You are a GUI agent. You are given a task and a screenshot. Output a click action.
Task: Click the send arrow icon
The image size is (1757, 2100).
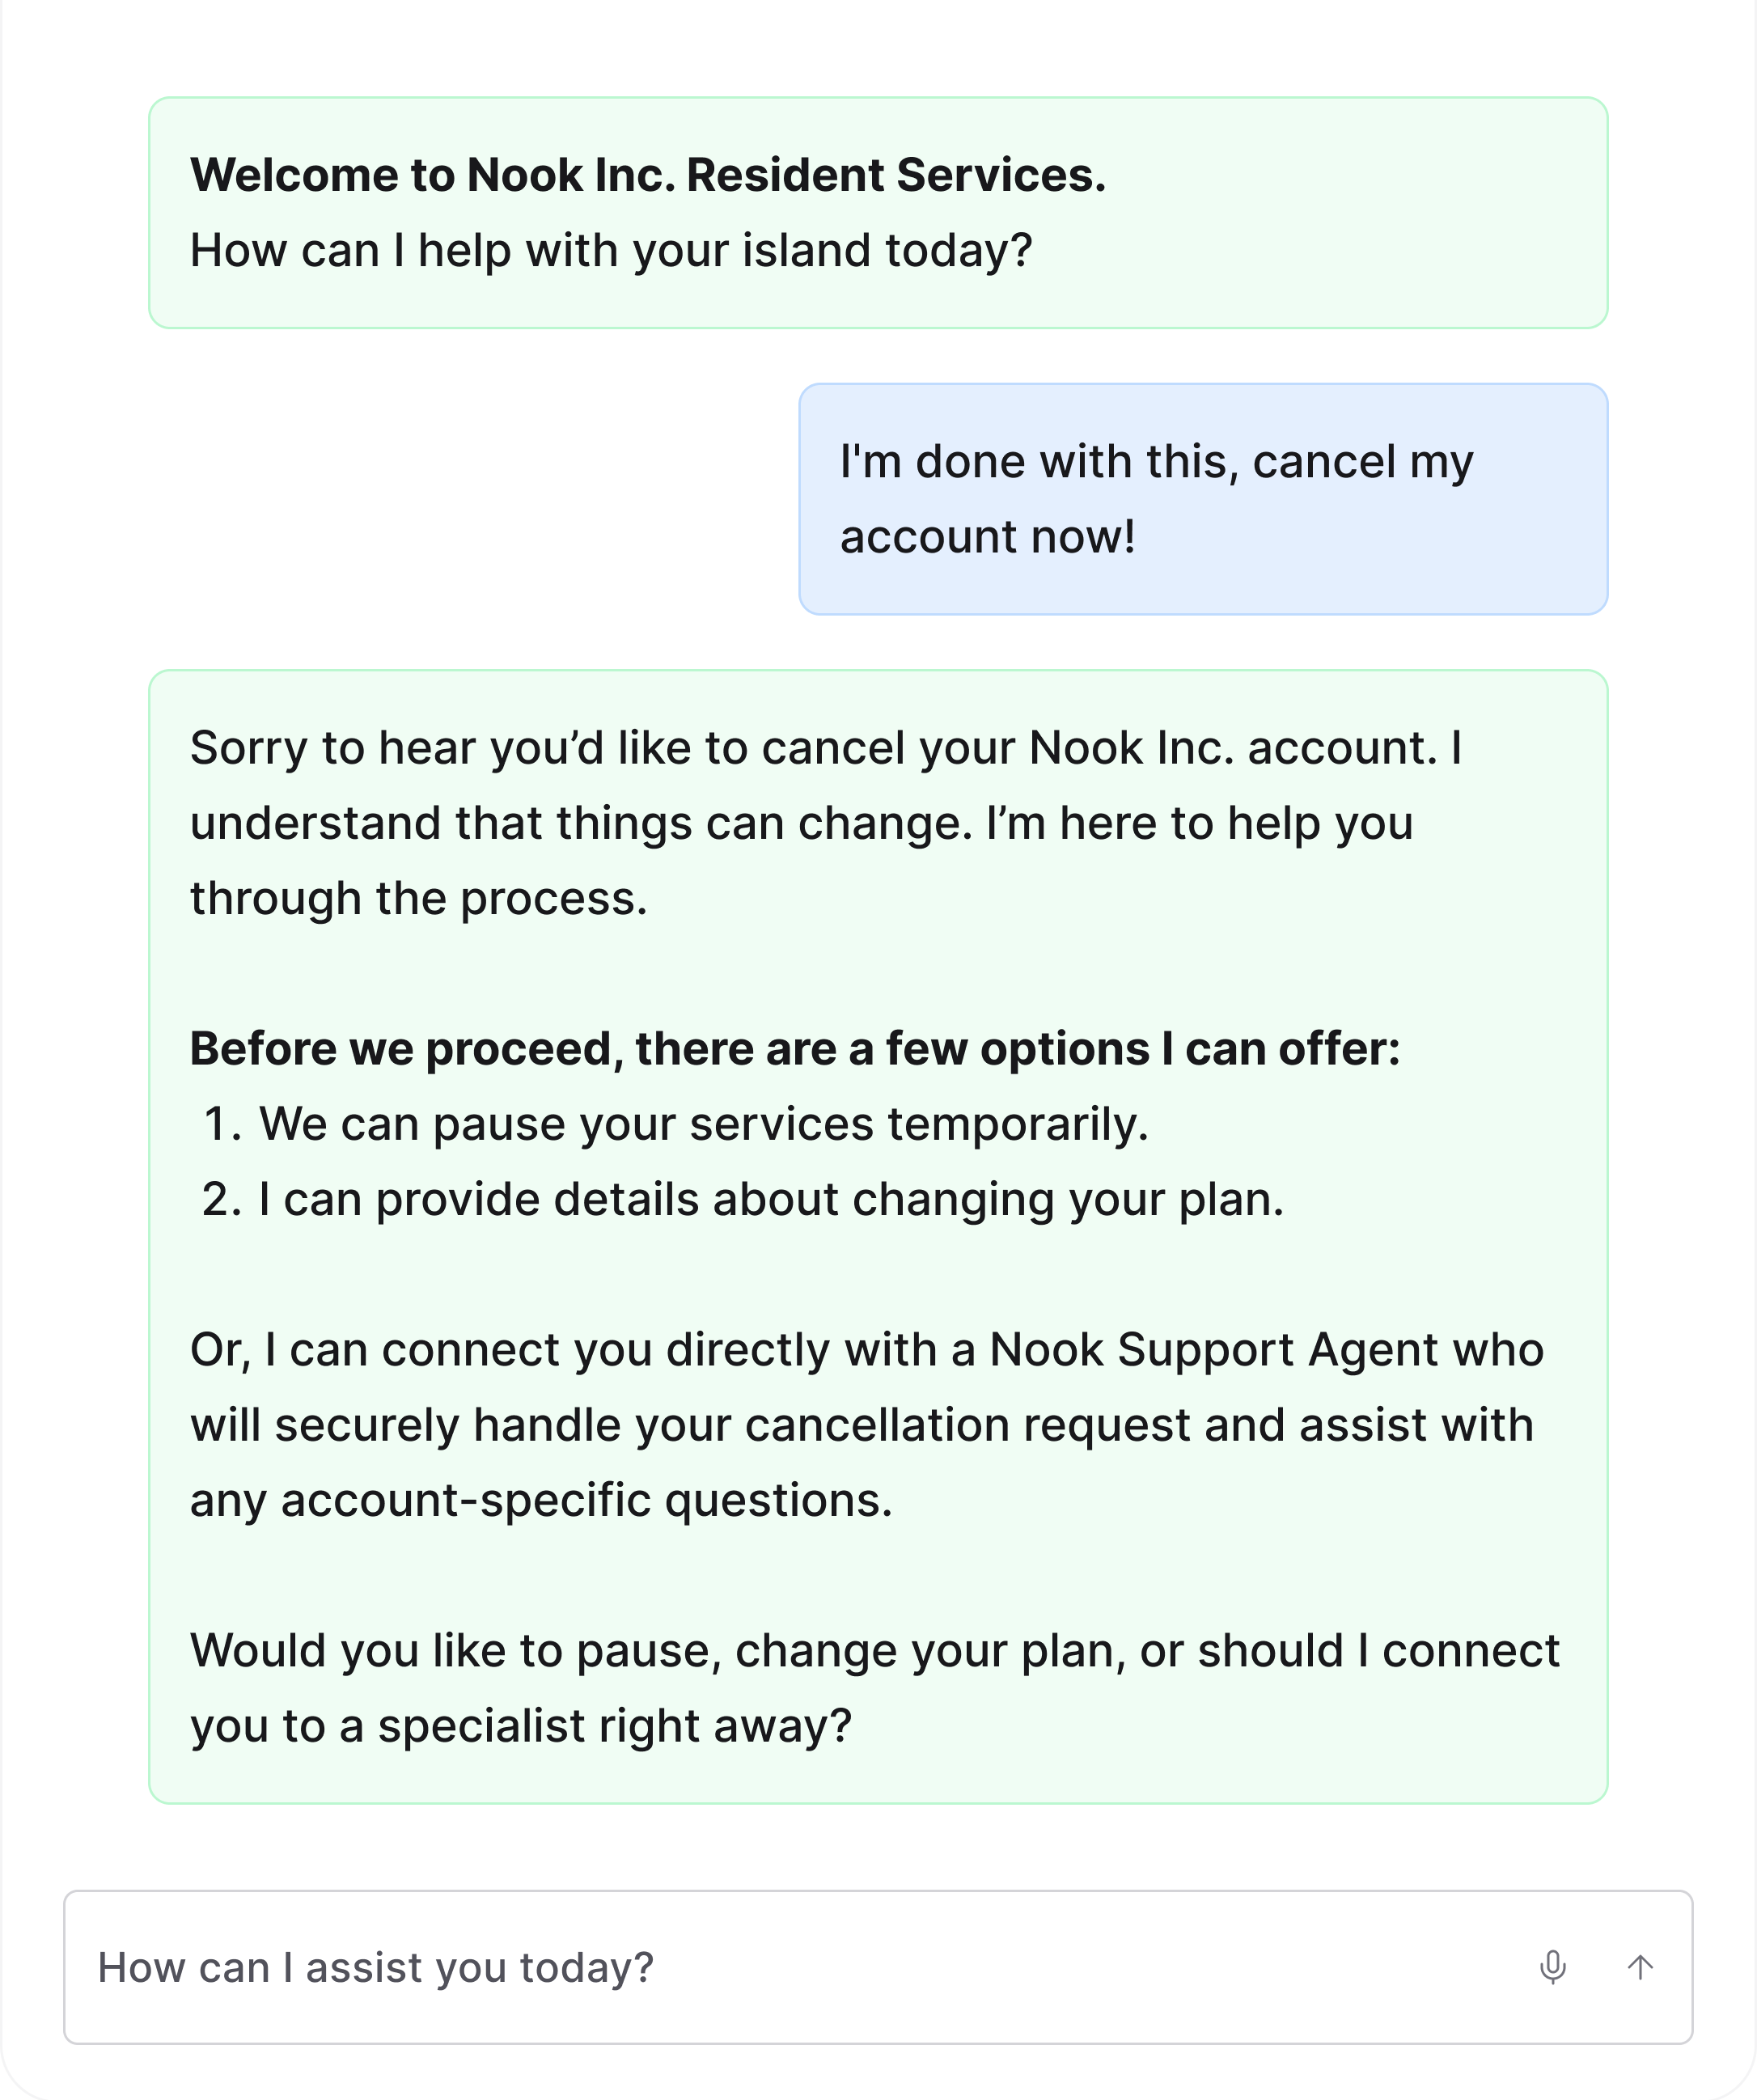point(1639,1967)
